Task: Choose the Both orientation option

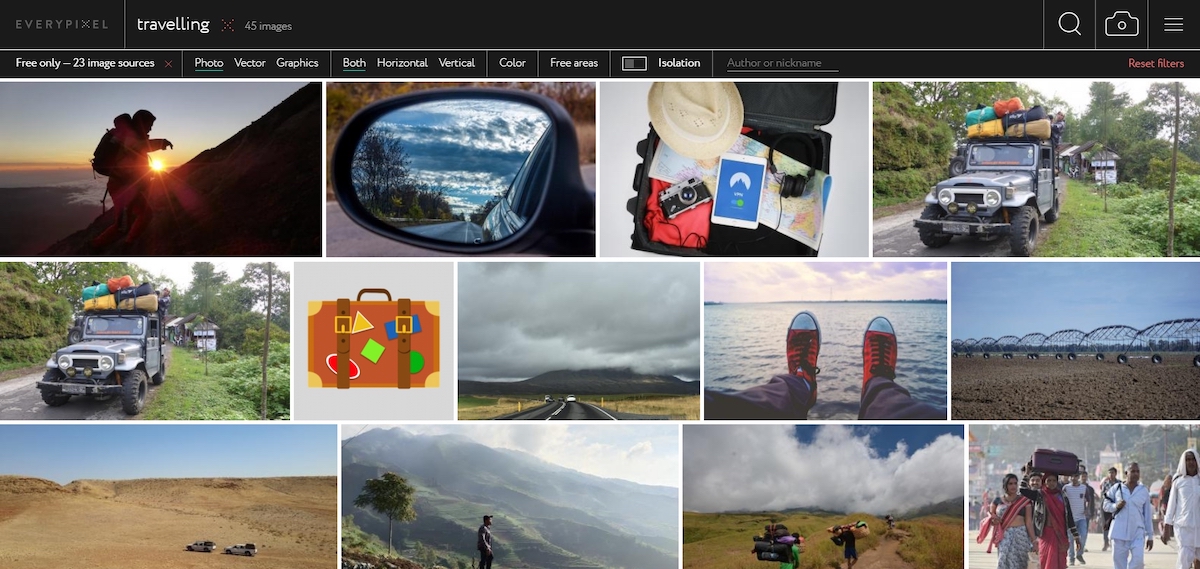Action: click(x=354, y=63)
